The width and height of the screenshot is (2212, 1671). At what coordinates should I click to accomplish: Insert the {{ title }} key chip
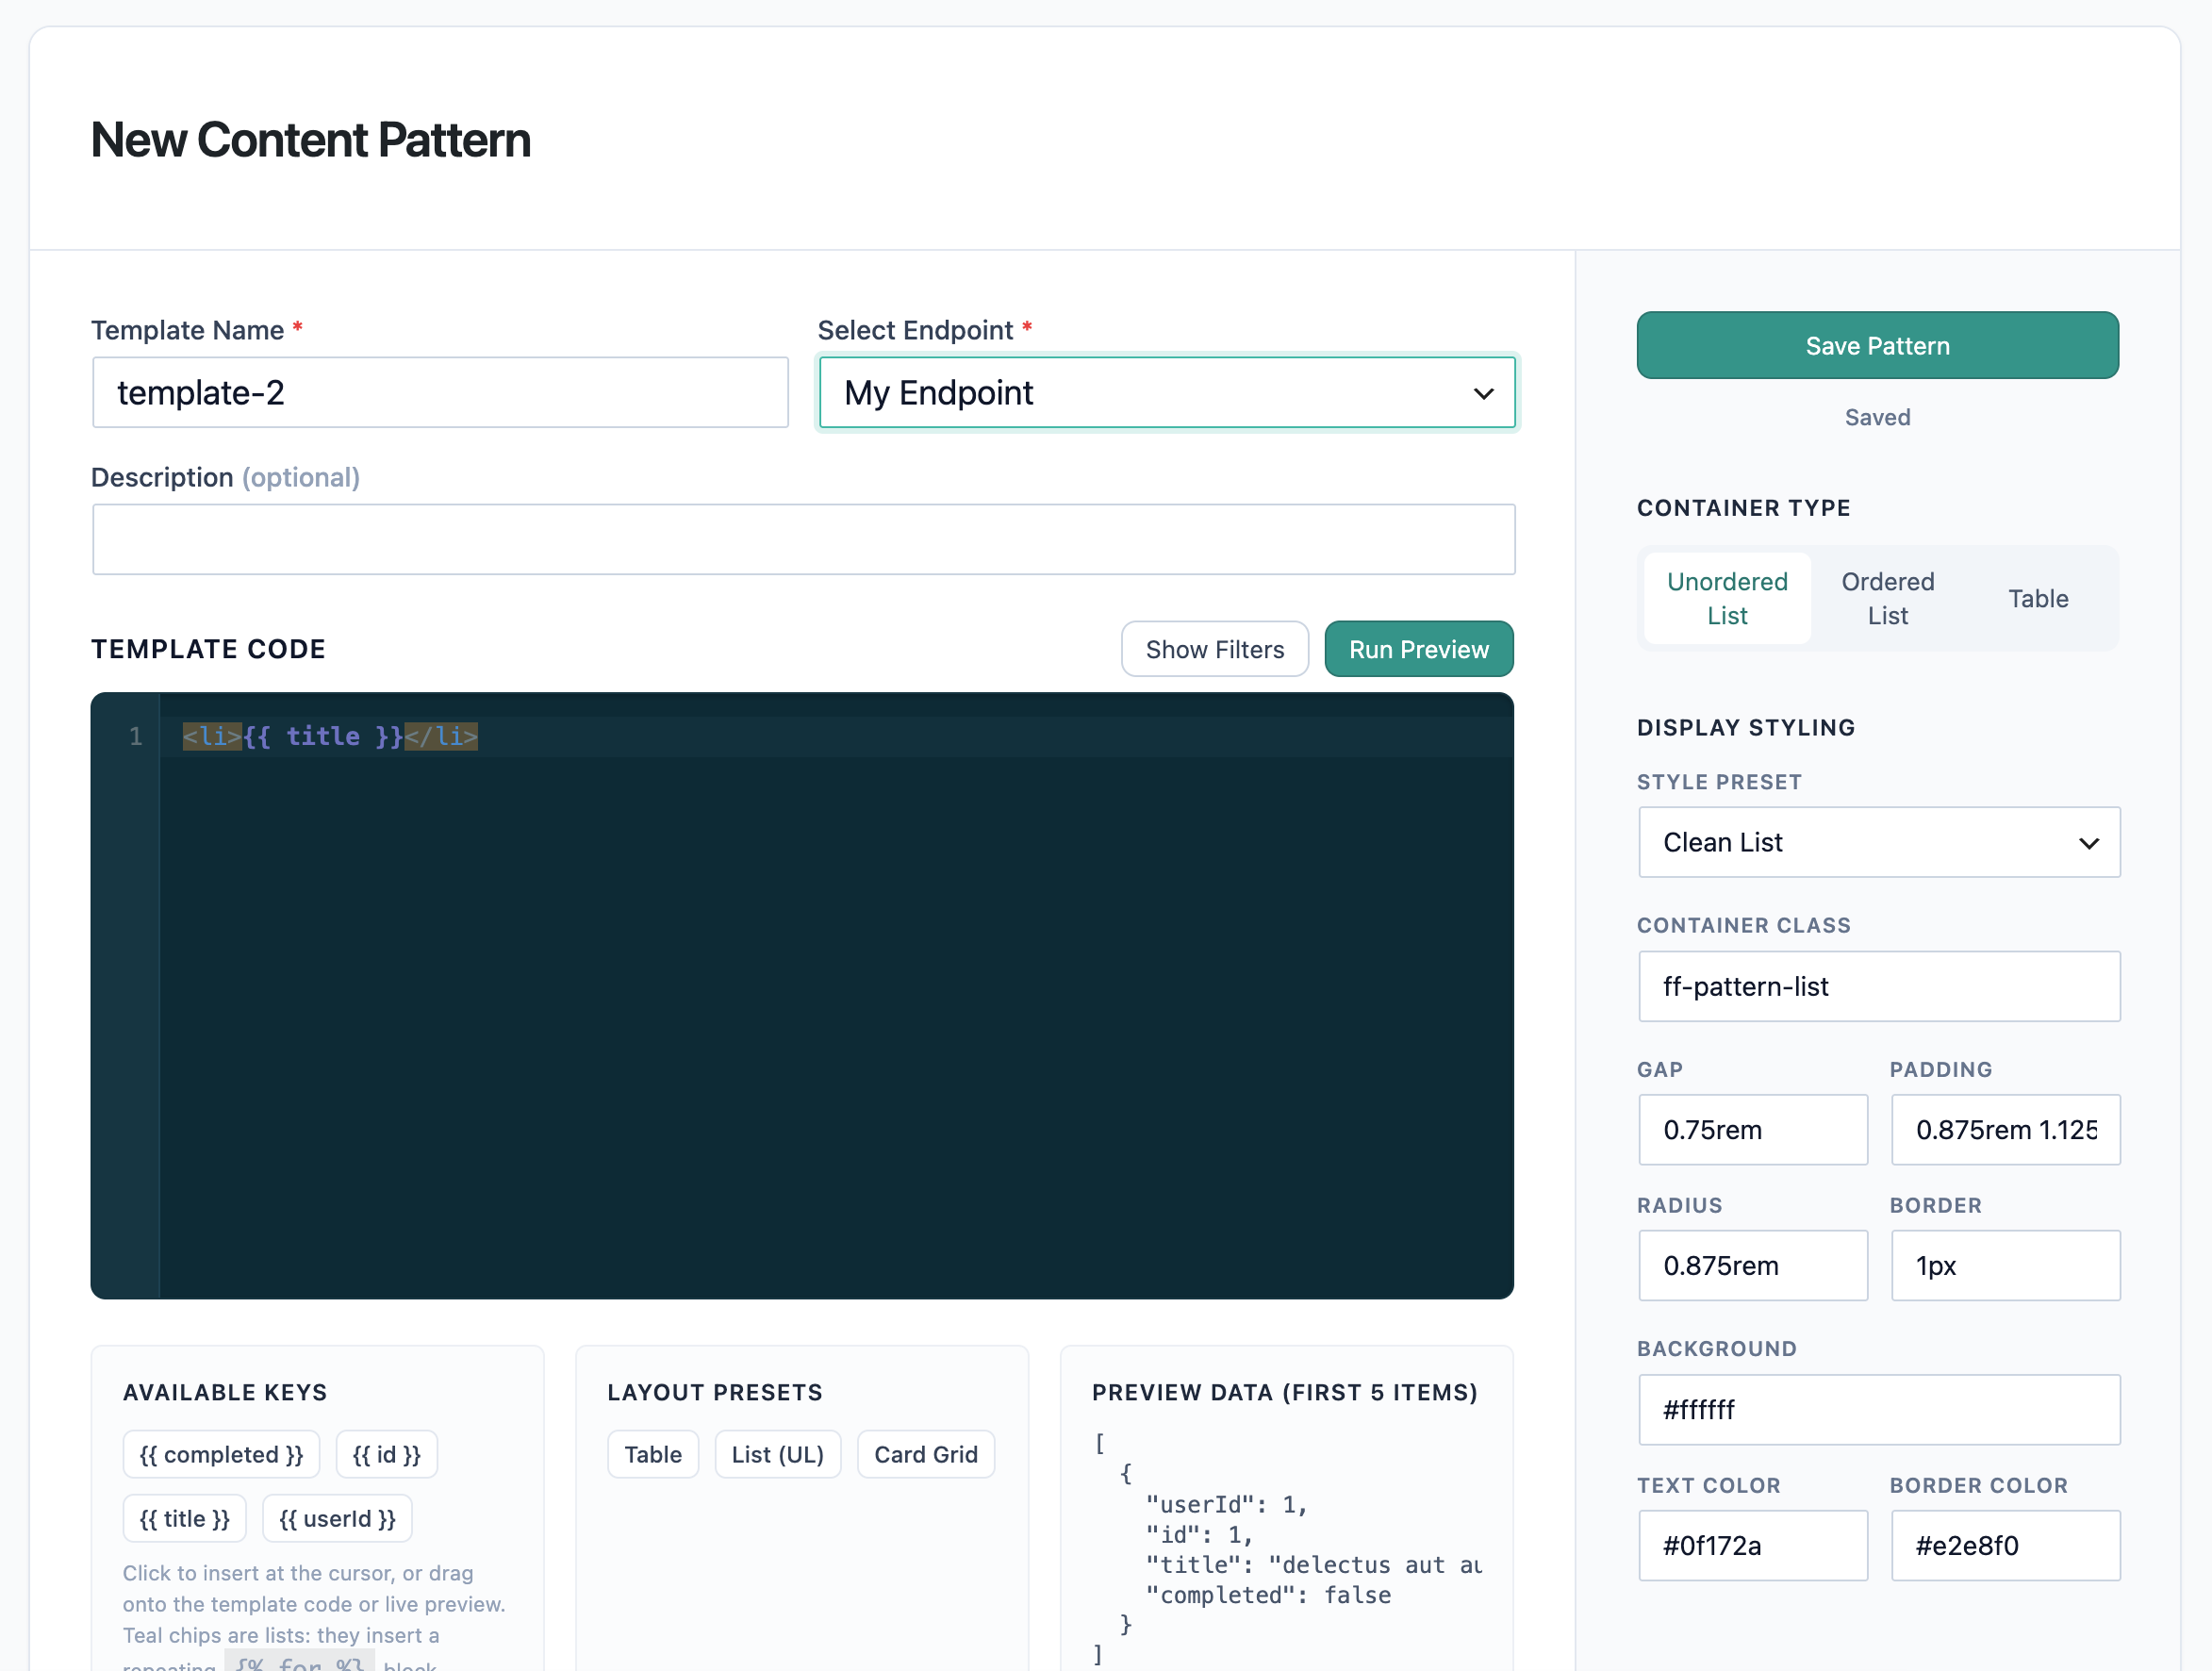click(184, 1518)
